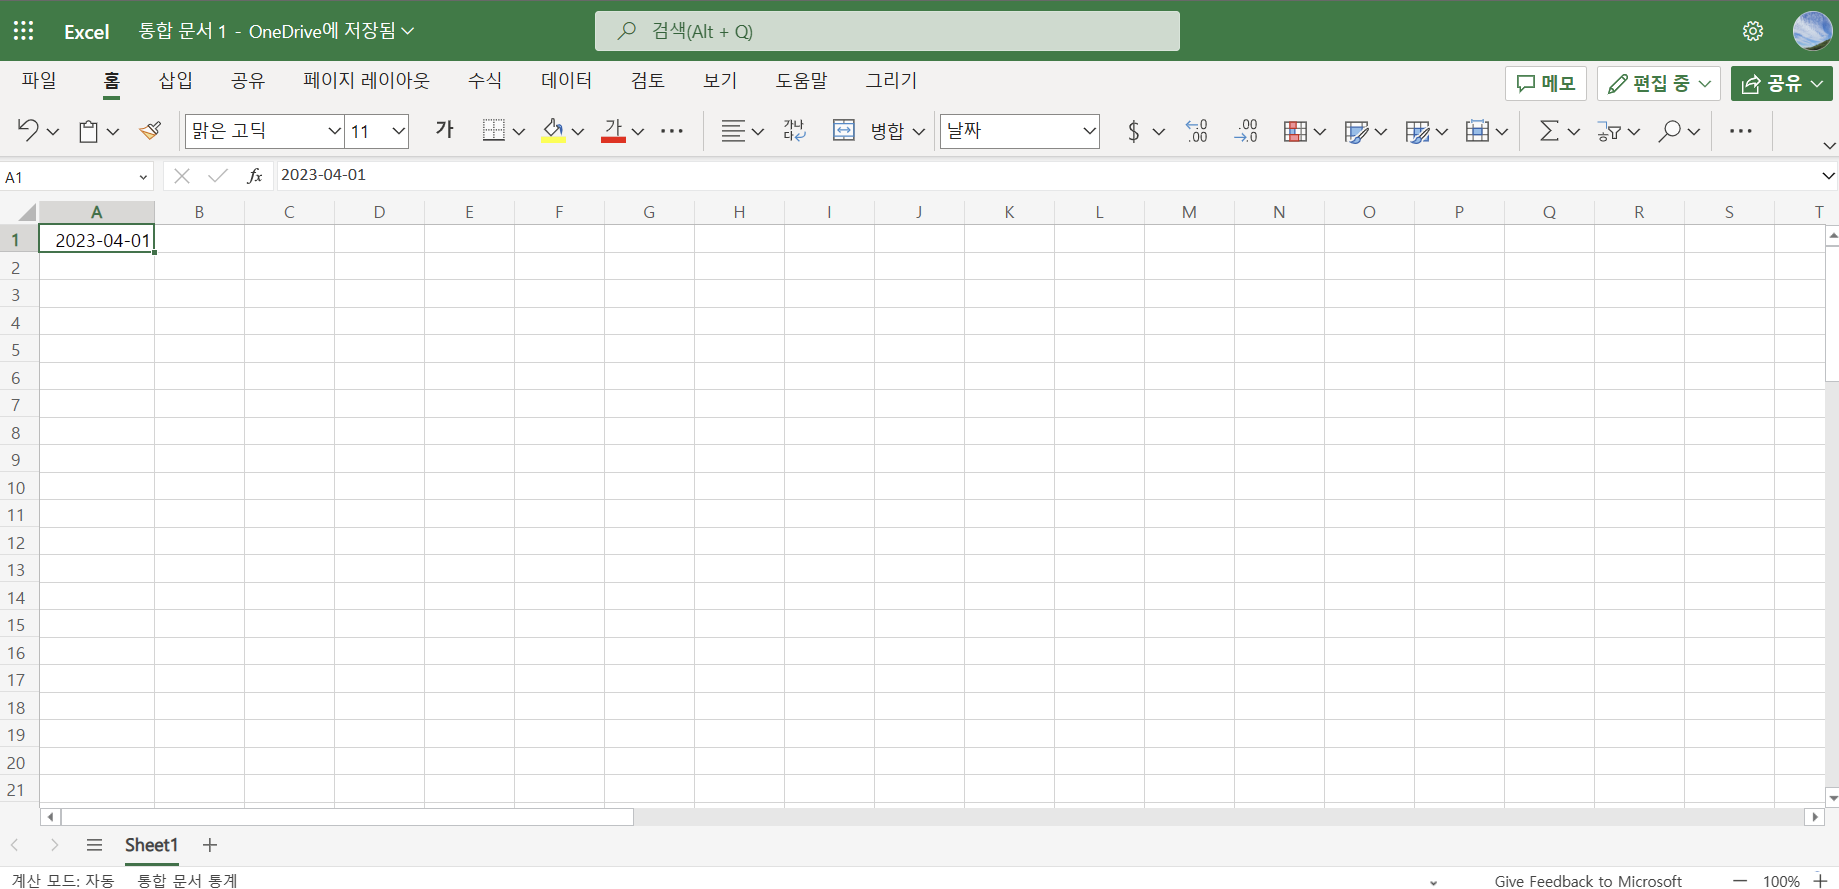Click the 메모 button
This screenshot has width=1839, height=889.
1546,83
